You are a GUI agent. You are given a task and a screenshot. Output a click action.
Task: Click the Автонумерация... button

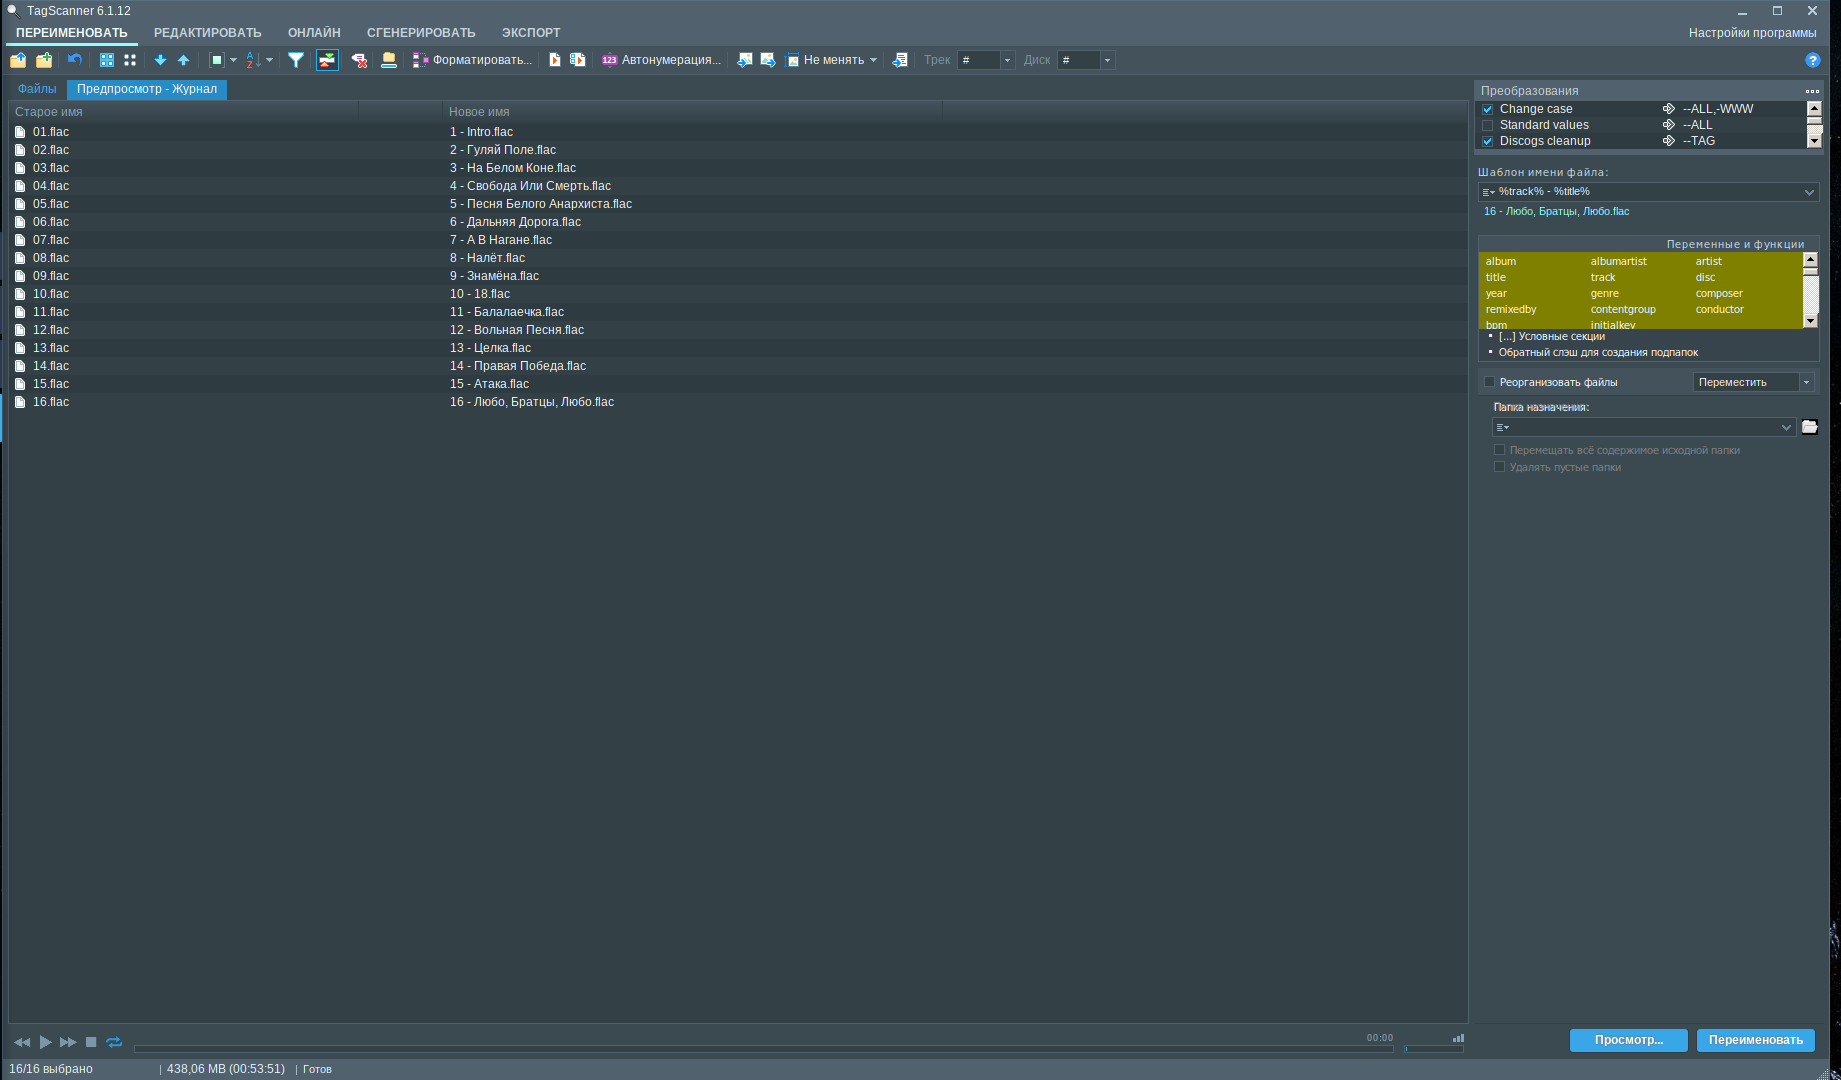[661, 60]
